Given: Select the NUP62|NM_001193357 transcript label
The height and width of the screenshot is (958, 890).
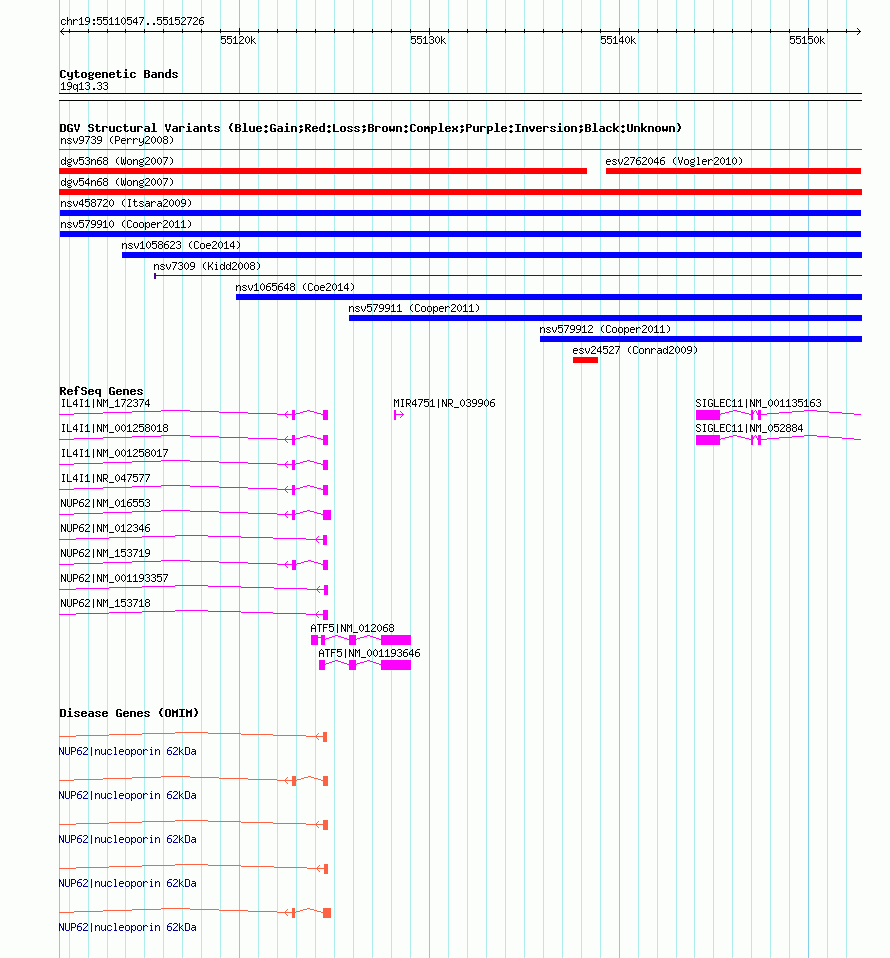Looking at the screenshot, I should click(x=114, y=579).
